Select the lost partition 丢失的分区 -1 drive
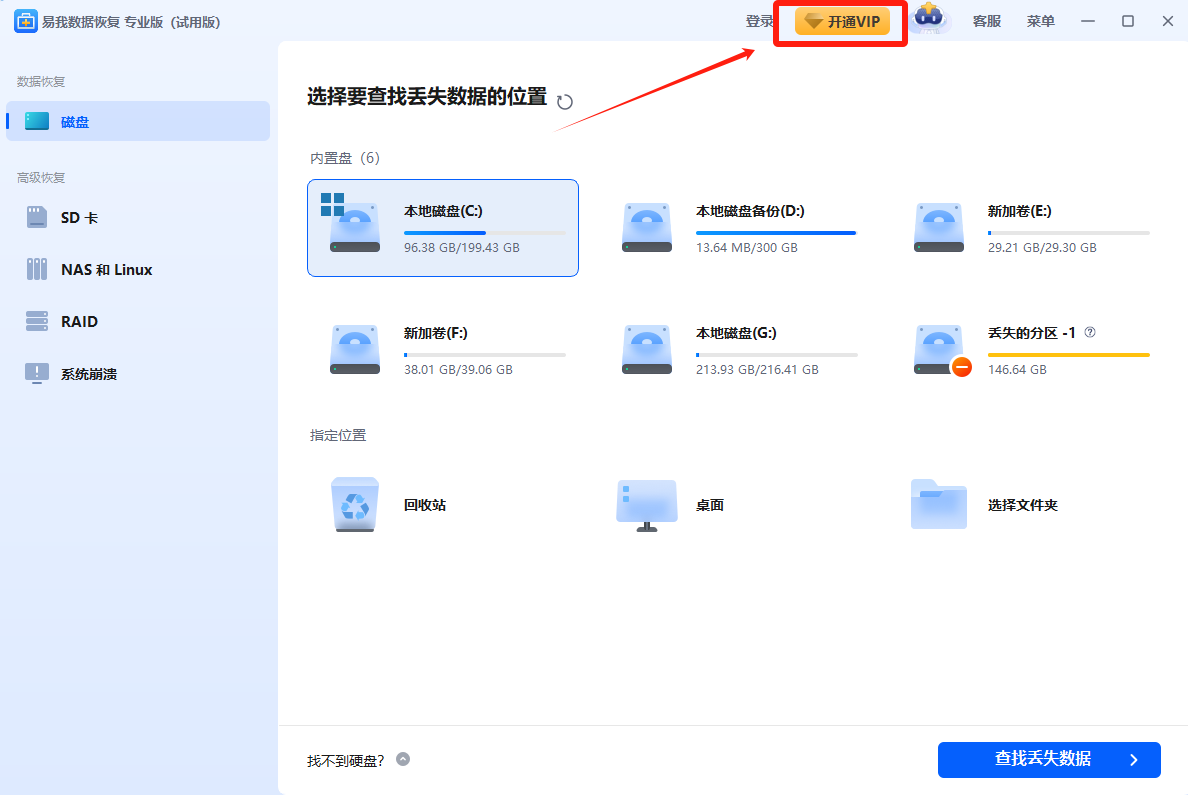This screenshot has width=1188, height=795. [x=1030, y=350]
